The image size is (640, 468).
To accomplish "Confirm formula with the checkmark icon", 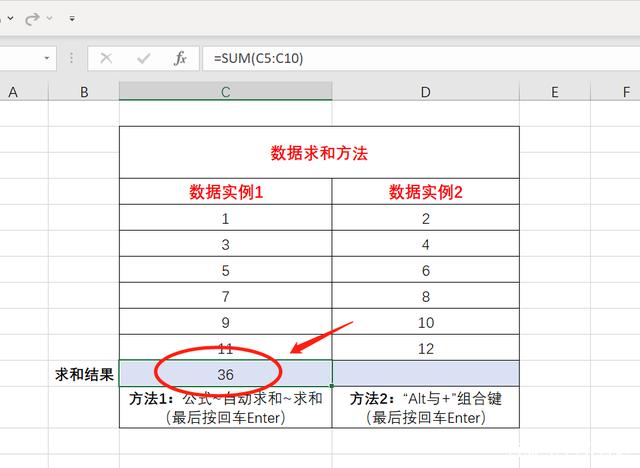I will 143,58.
